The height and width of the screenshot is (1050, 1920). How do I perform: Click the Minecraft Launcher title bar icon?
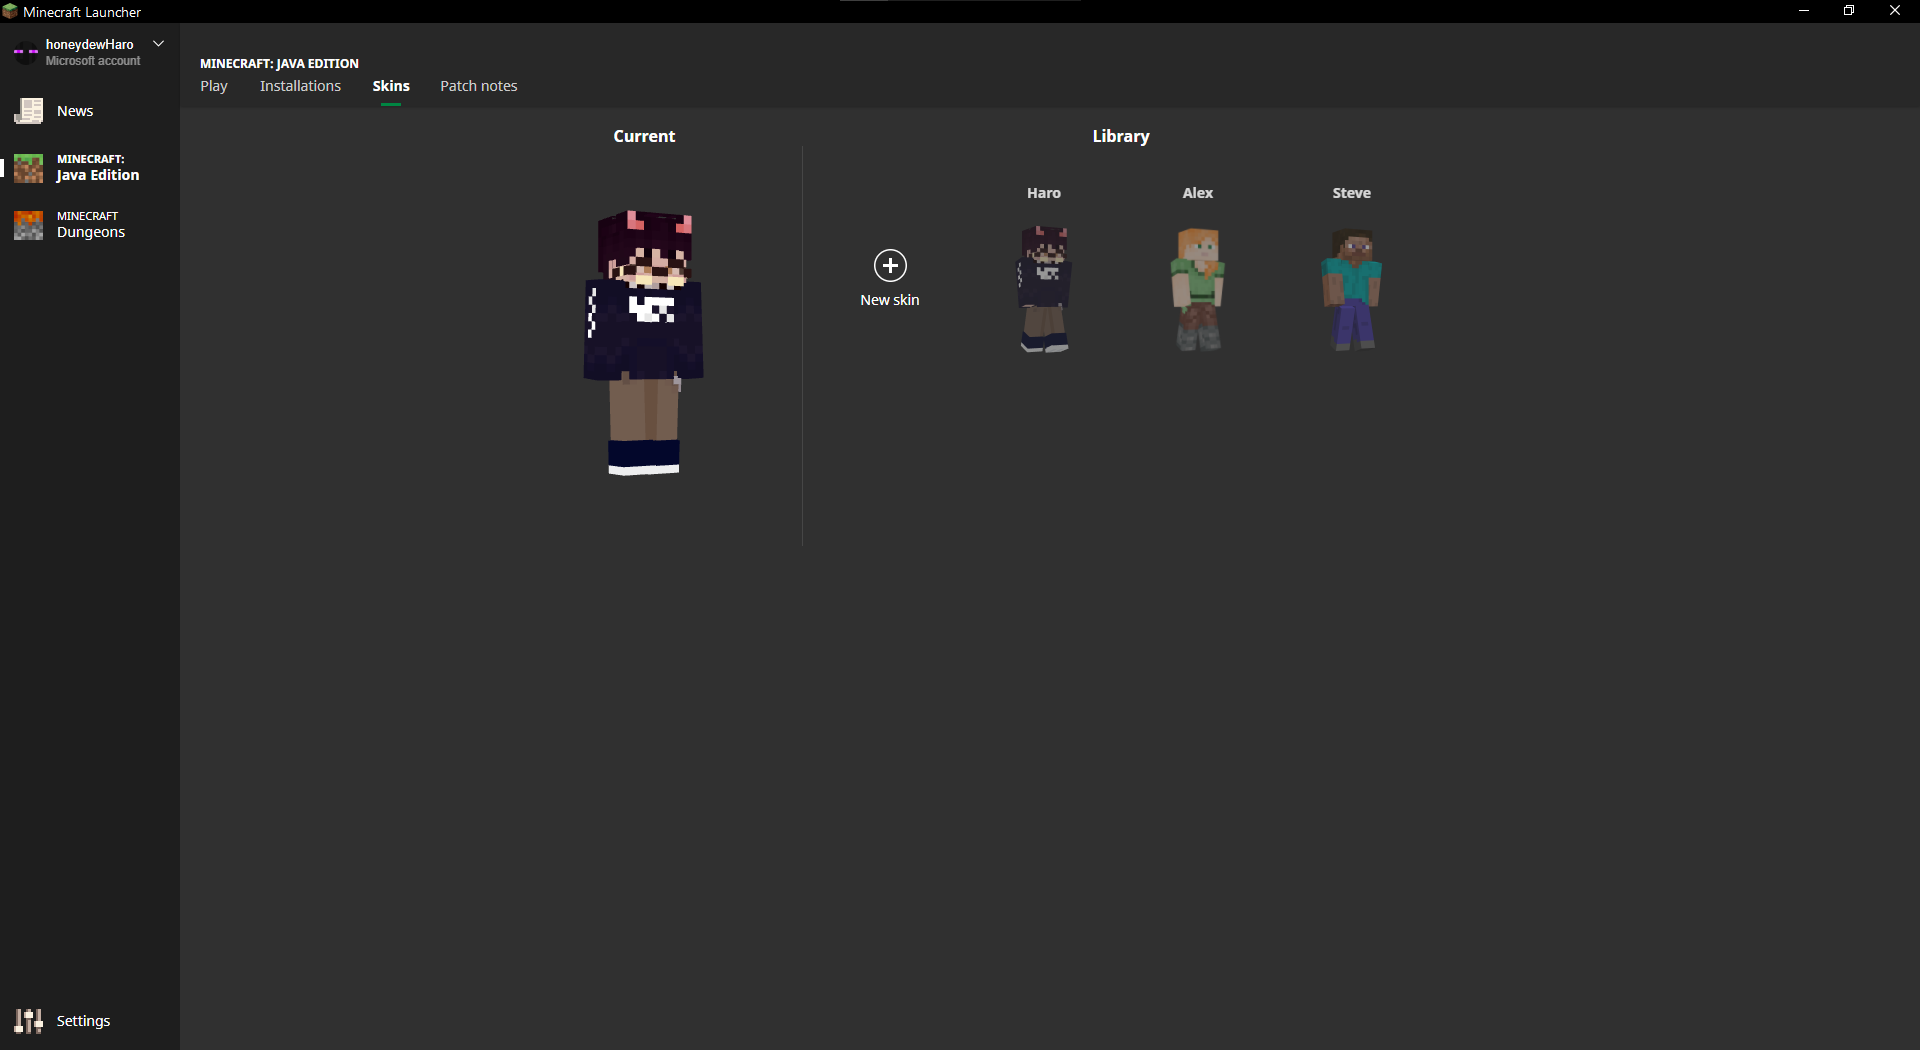[x=10, y=11]
